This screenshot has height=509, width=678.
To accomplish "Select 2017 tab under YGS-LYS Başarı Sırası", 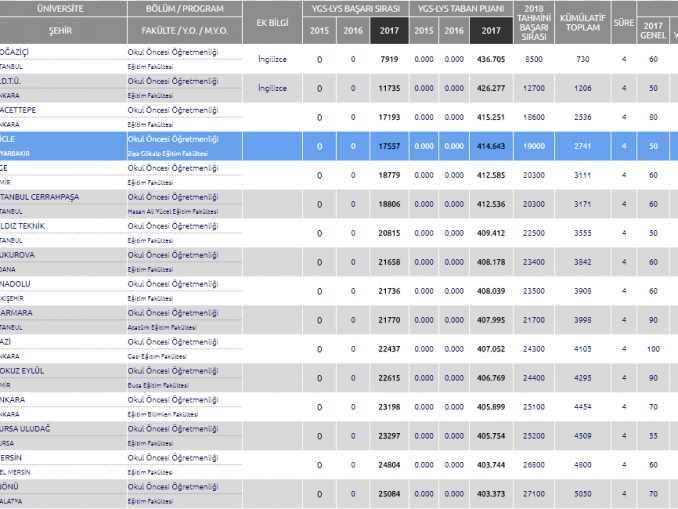I will pyautogui.click(x=387, y=31).
